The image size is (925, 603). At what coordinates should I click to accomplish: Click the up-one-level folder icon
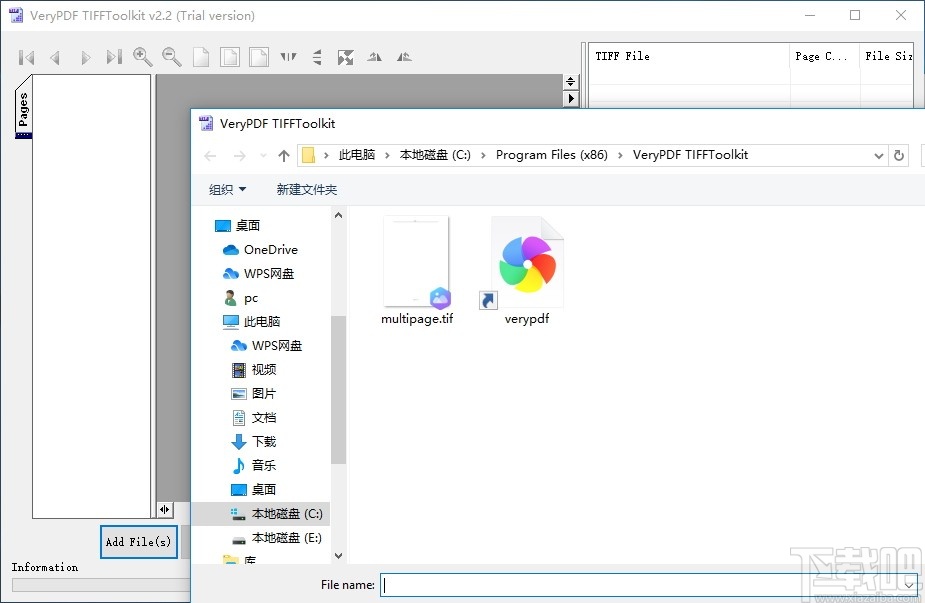click(283, 155)
